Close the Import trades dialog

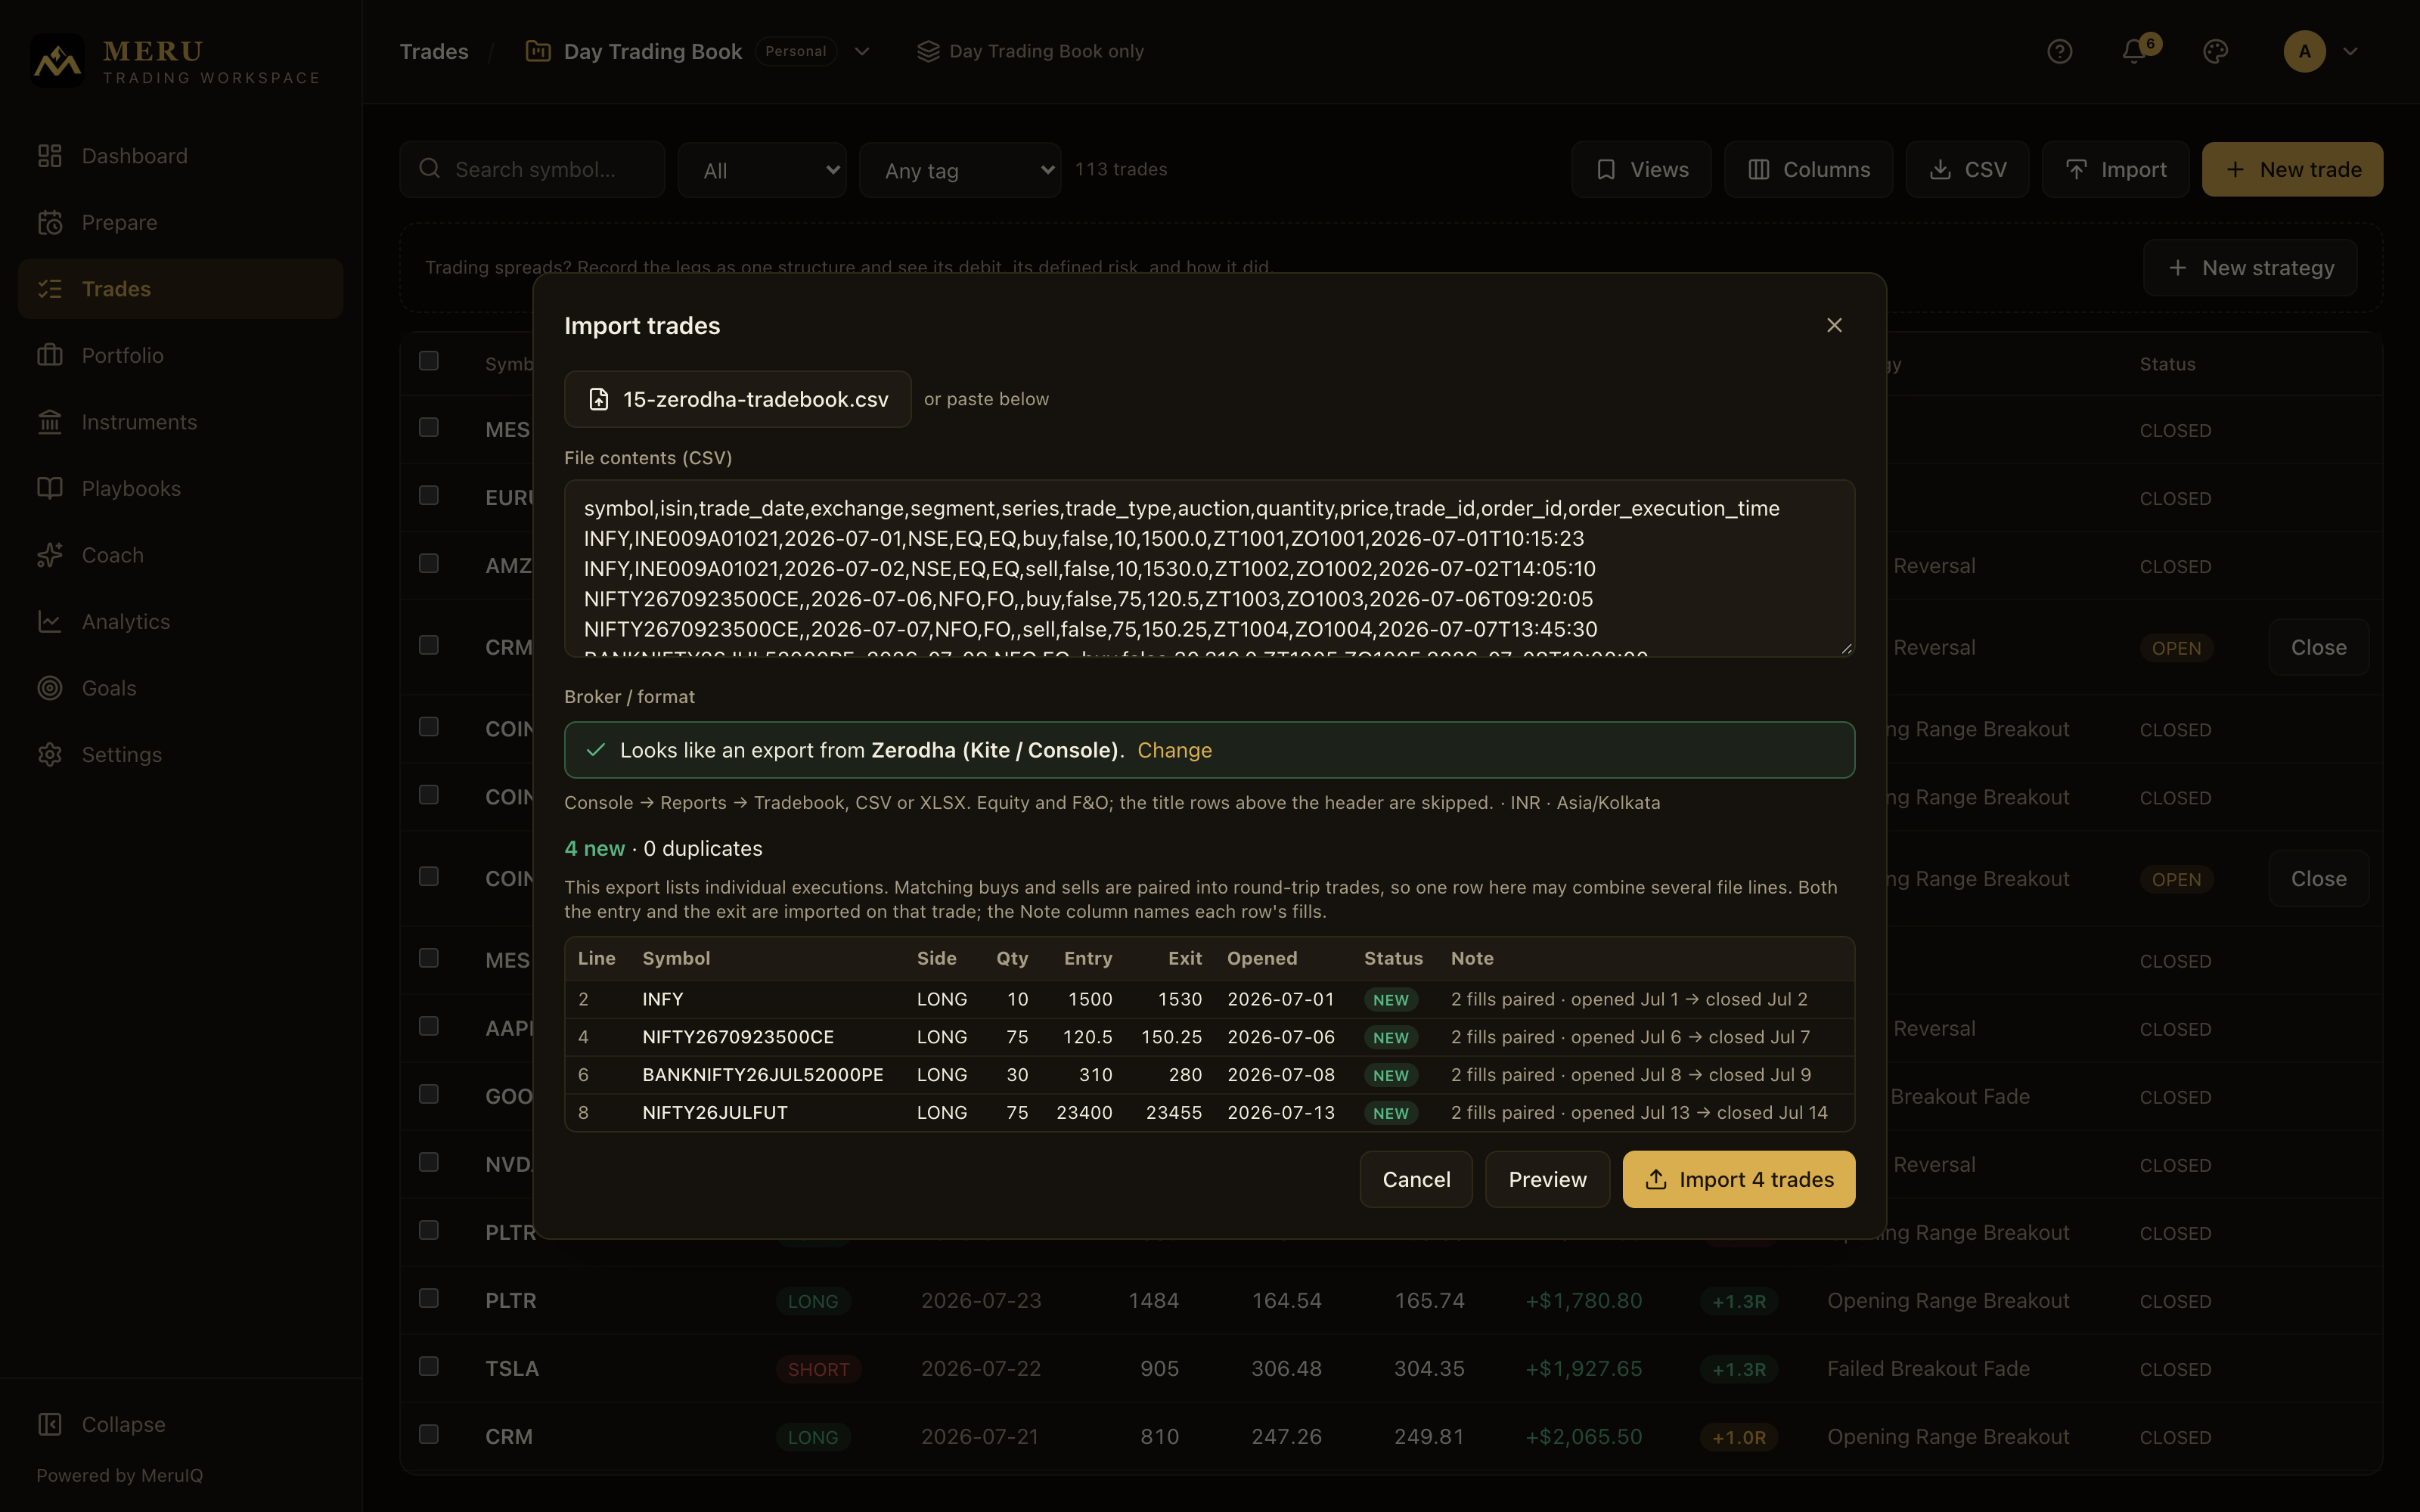pyautogui.click(x=1834, y=325)
